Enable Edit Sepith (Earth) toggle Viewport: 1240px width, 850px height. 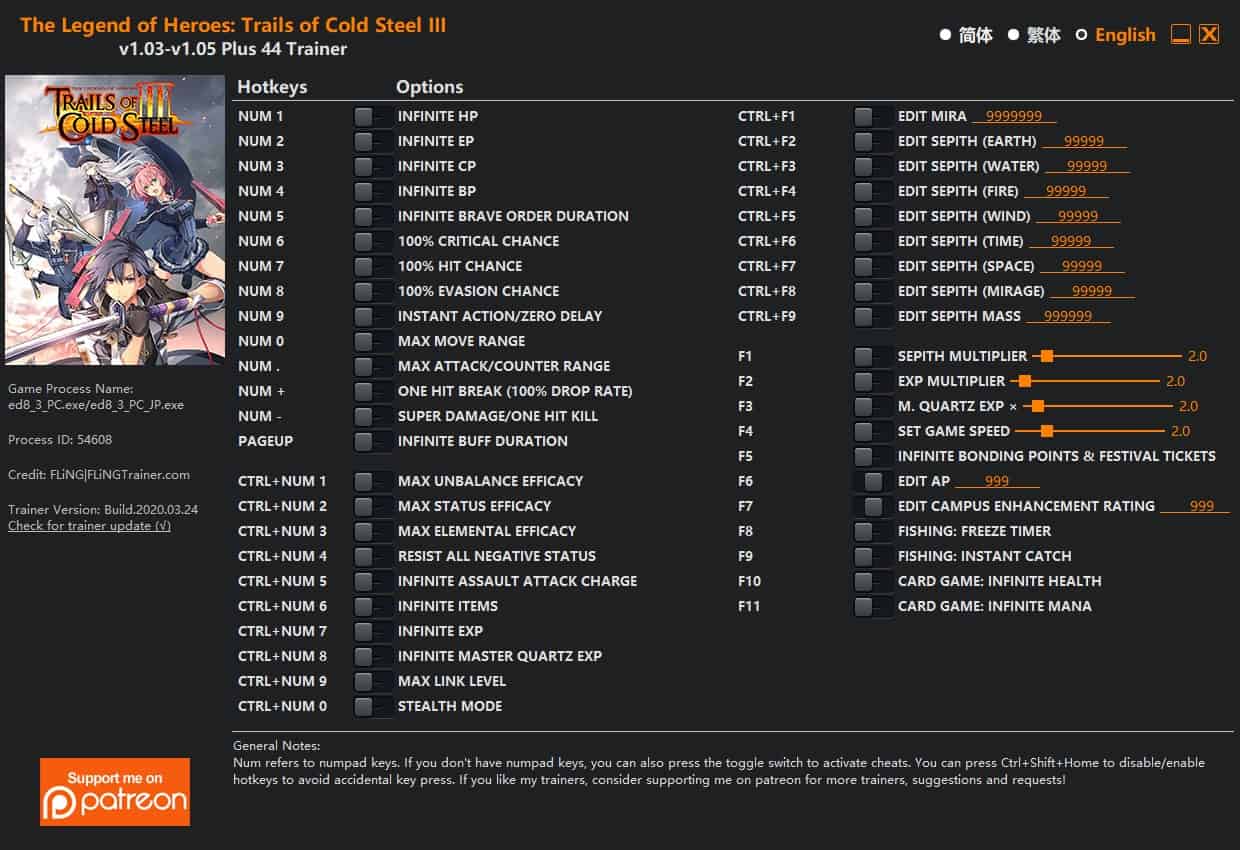pyautogui.click(x=873, y=142)
